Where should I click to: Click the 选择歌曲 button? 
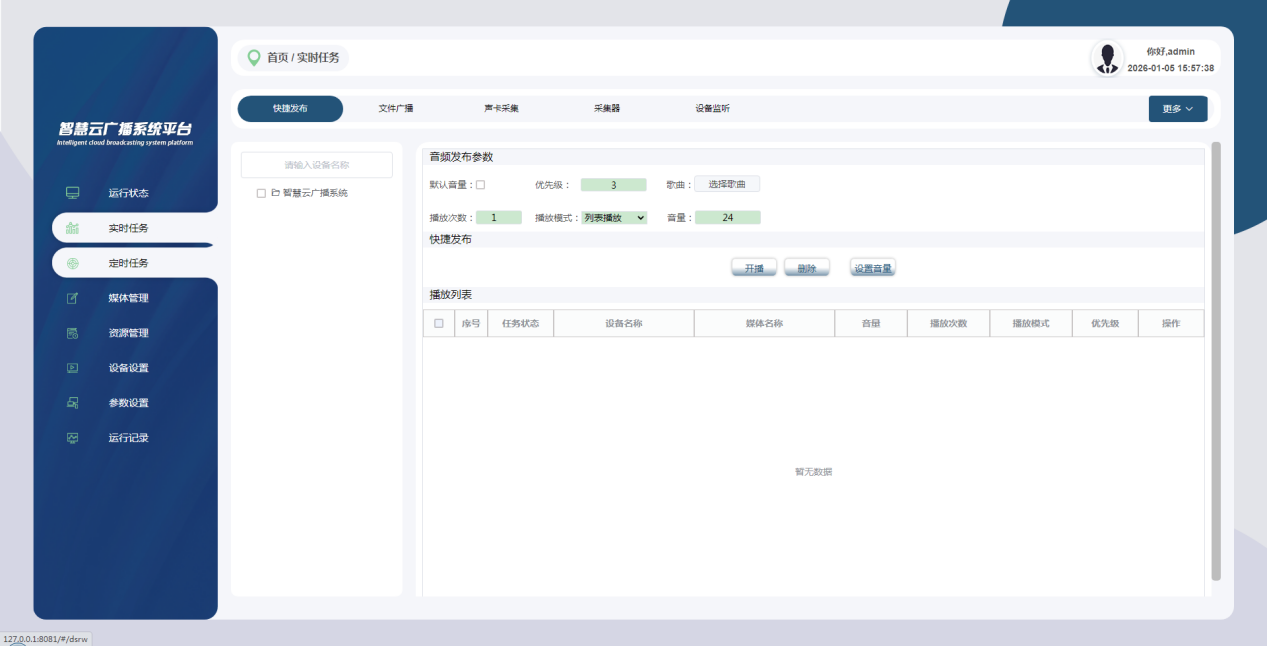coord(727,185)
